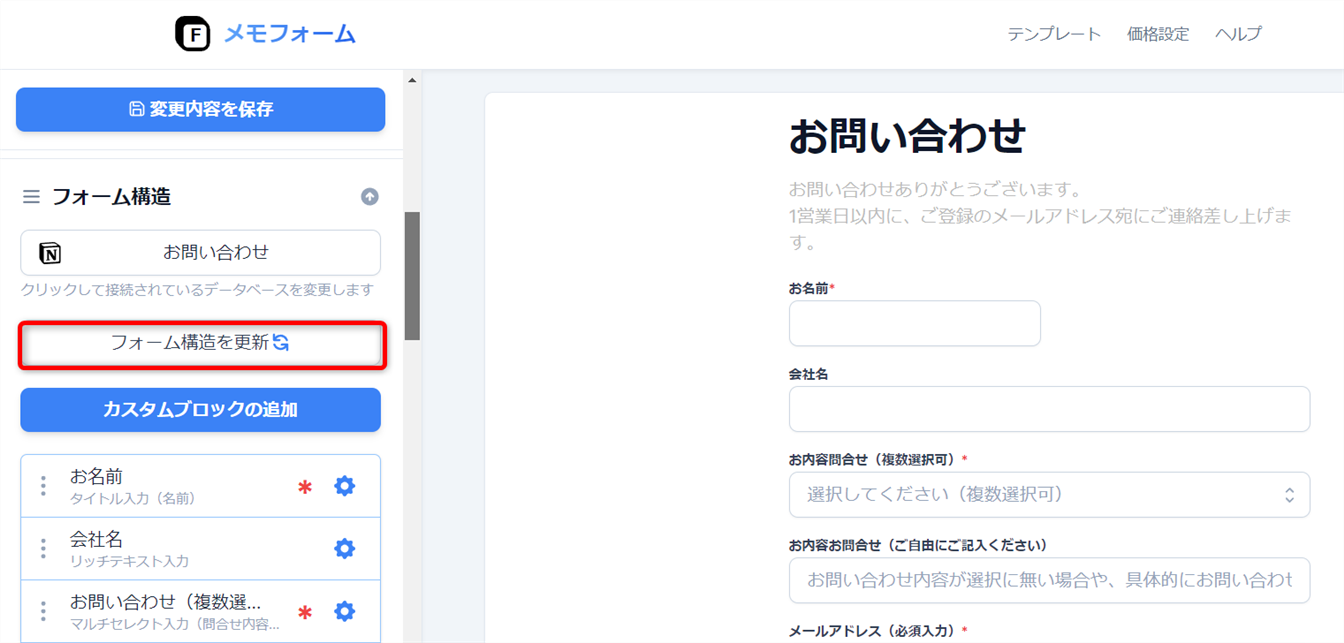This screenshot has width=1344, height=643.
Task: Grab the drag handle of 会社名 block
Action: click(x=43, y=549)
